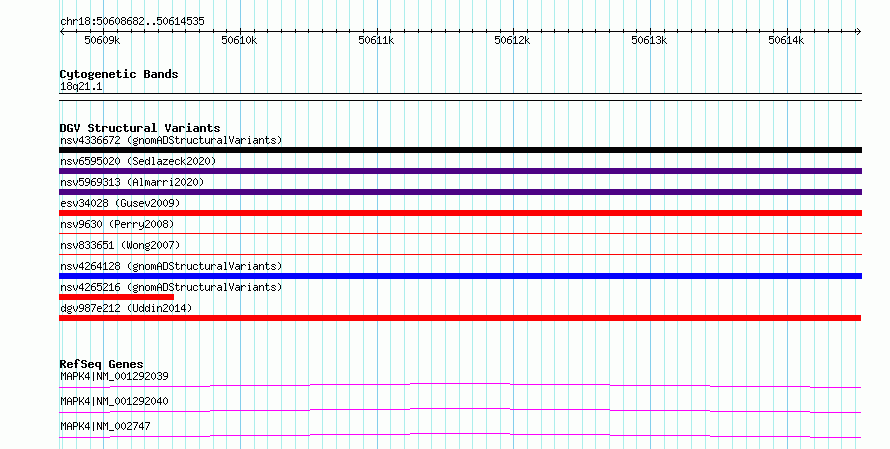The height and width of the screenshot is (449, 890).
Task: Click the short red nsv4265216 variant bar
Action: pyautogui.click(x=116, y=297)
